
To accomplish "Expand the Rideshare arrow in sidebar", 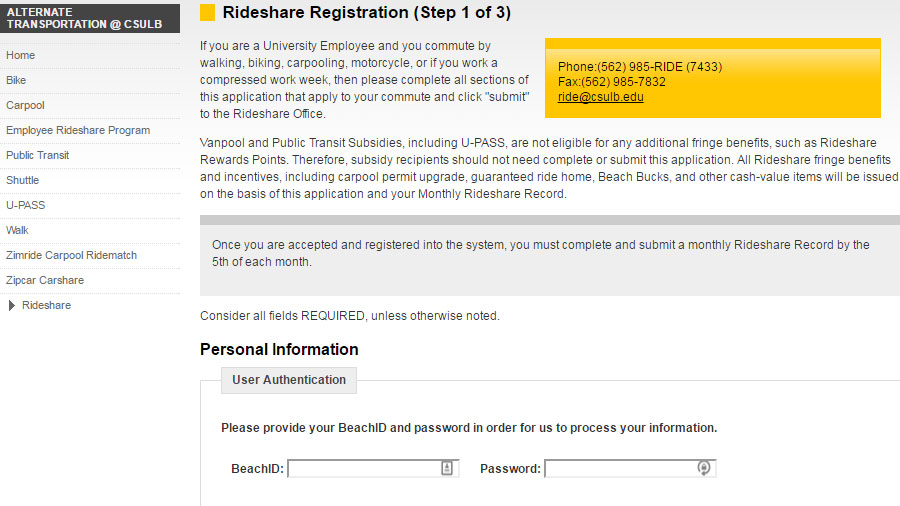I will click(x=12, y=306).
